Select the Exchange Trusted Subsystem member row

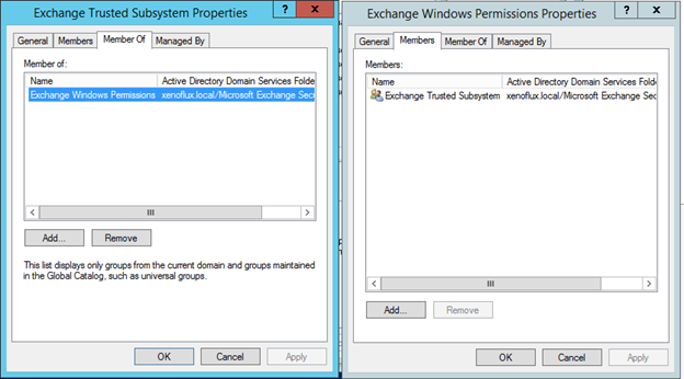[513, 96]
